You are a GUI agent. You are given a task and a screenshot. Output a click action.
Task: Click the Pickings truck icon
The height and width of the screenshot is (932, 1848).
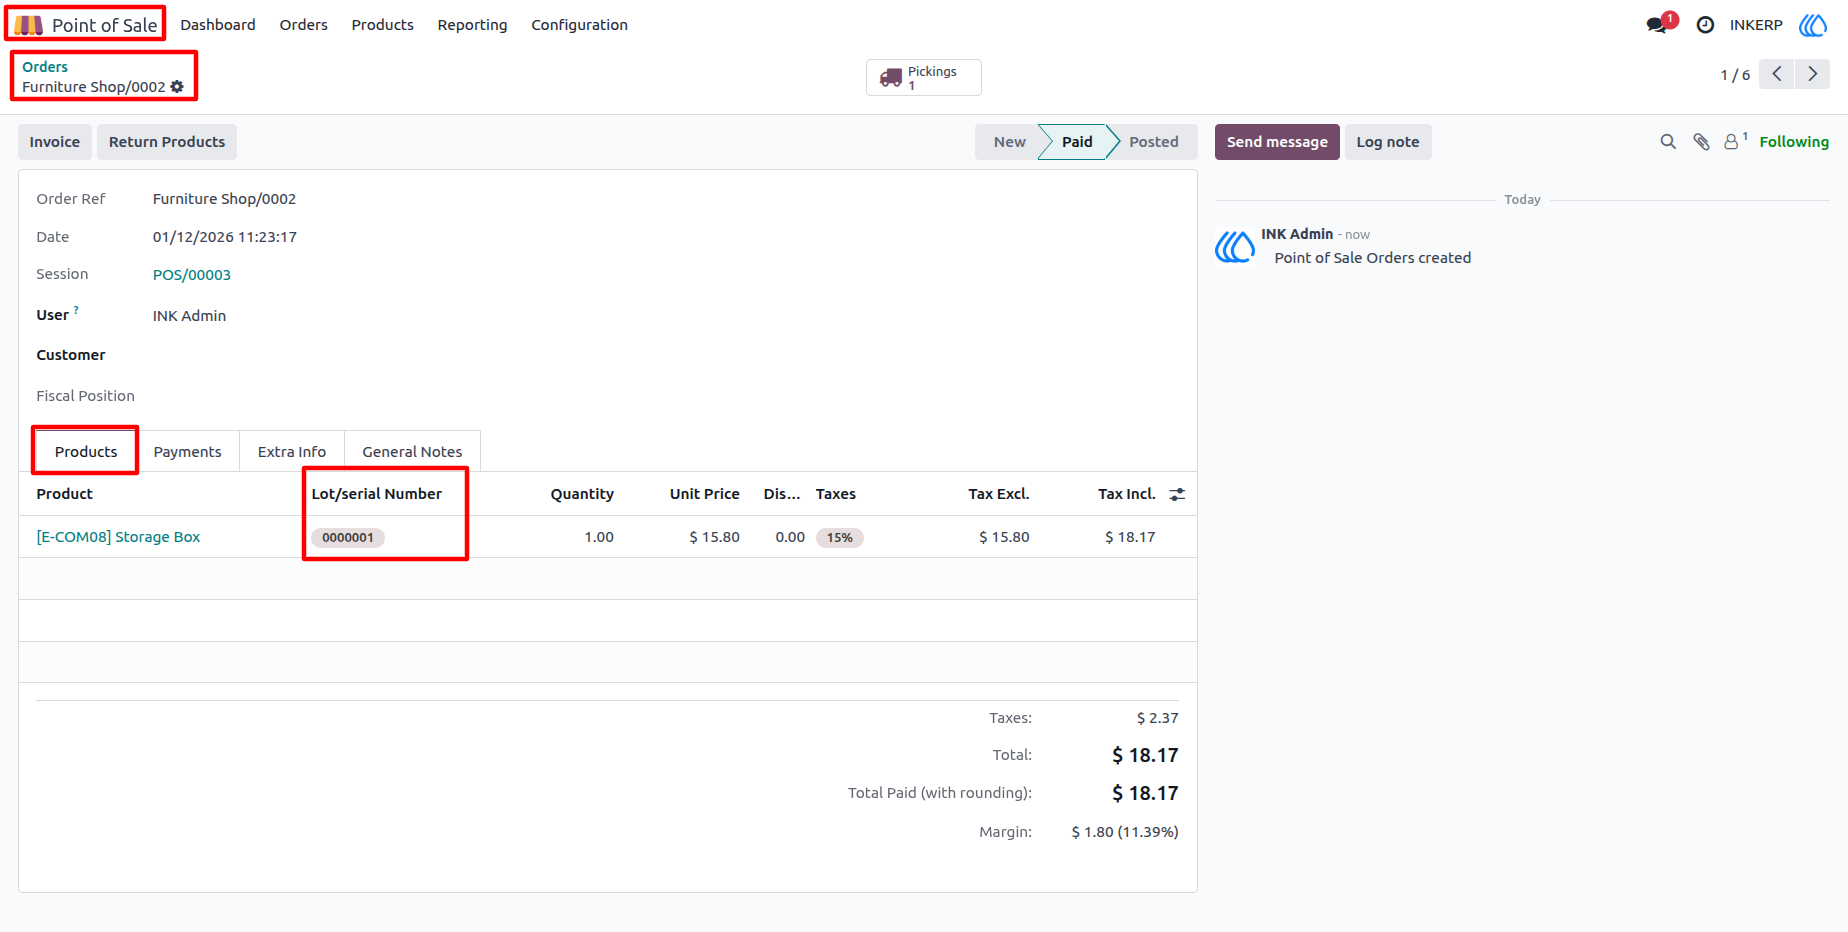(x=891, y=78)
